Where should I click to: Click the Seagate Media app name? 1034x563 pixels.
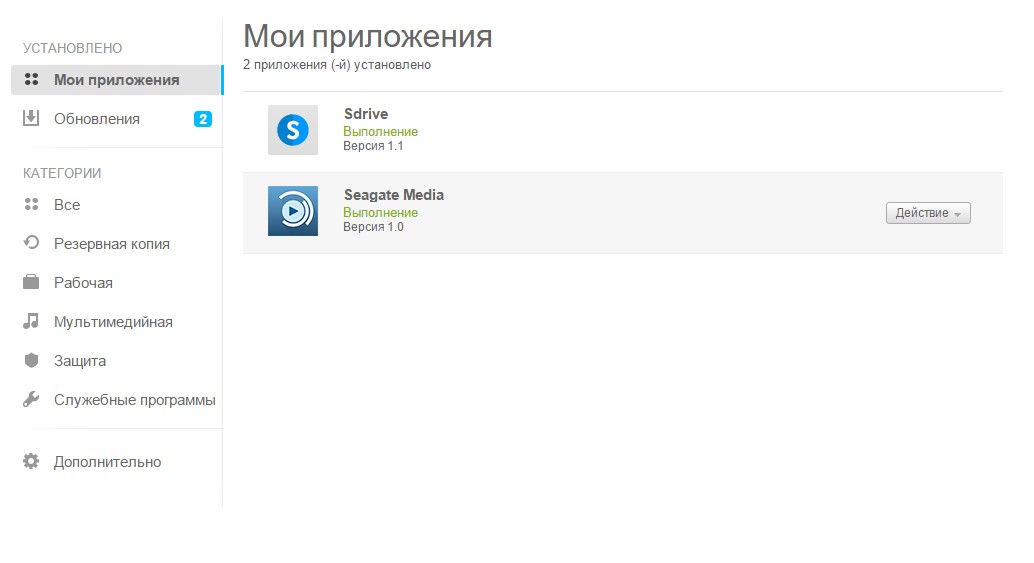coord(394,195)
